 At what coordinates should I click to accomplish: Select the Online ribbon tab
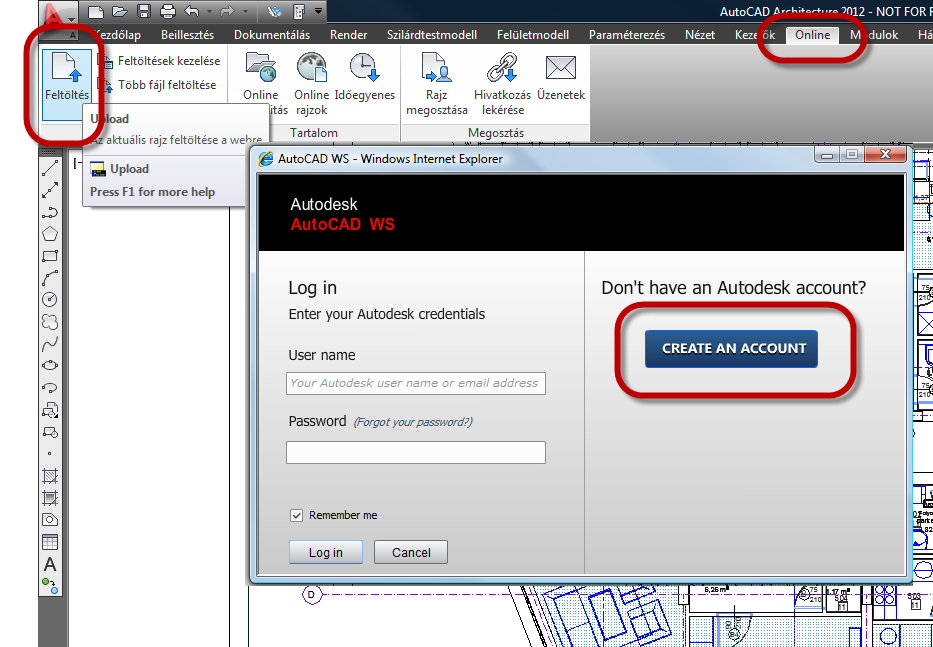(812, 35)
